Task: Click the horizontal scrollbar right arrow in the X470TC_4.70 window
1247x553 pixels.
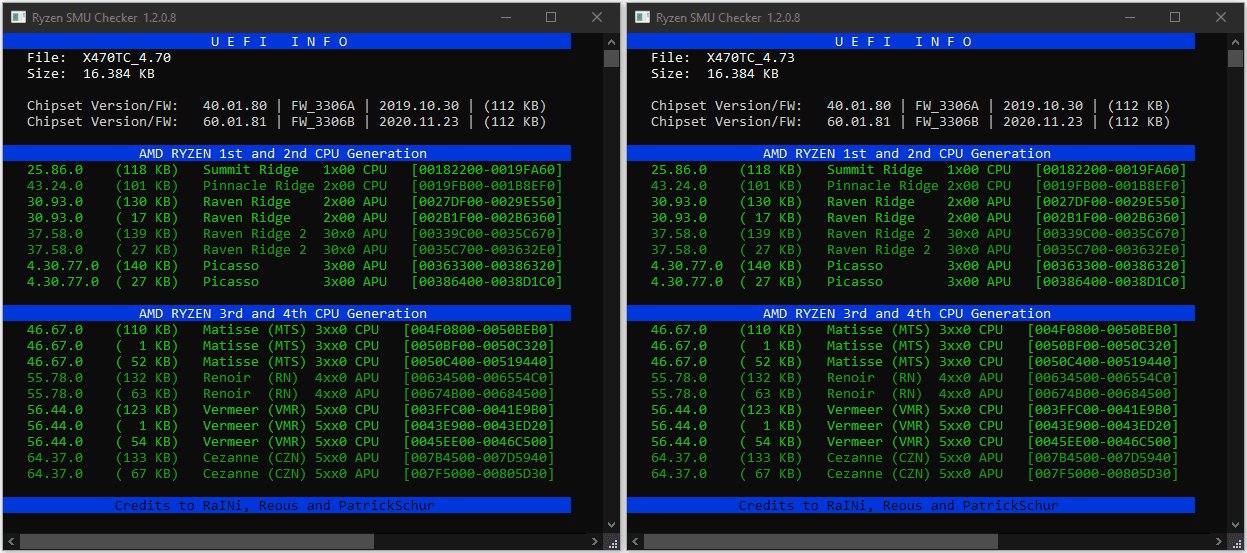Action: click(x=594, y=541)
